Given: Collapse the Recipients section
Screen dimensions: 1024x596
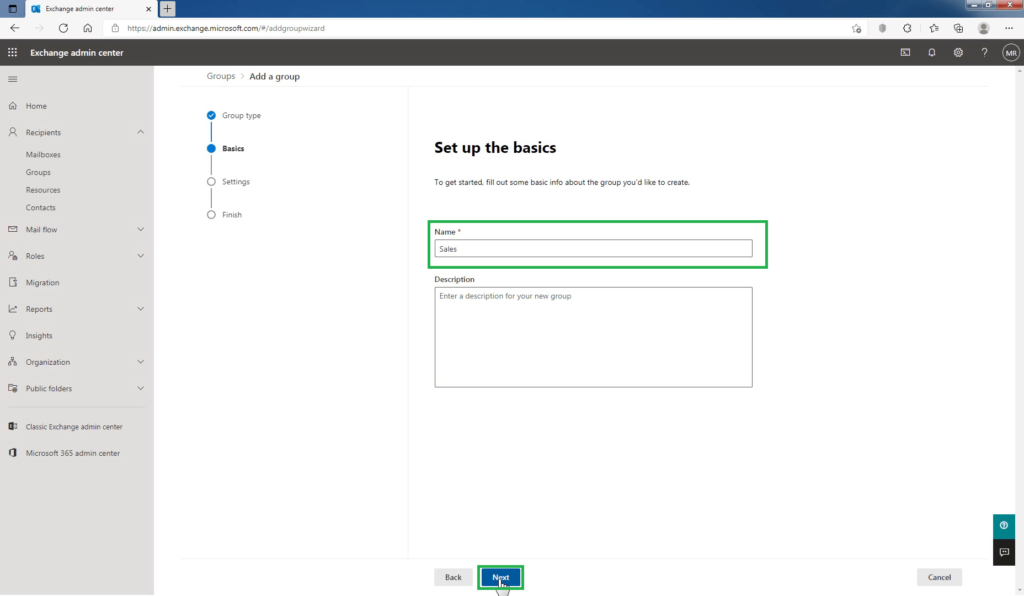Looking at the screenshot, I should click(140, 133).
